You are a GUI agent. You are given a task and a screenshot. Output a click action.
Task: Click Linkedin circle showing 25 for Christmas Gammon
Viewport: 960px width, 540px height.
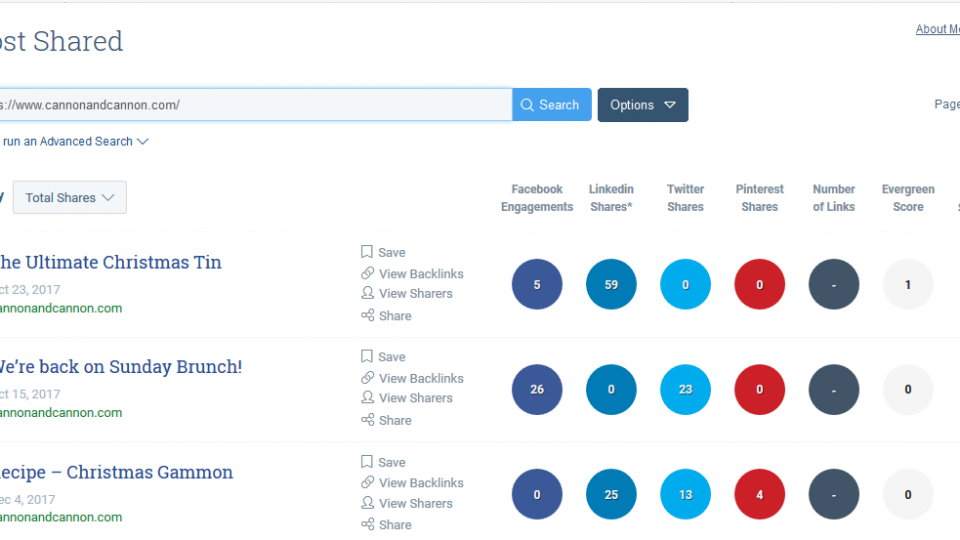[x=611, y=494]
